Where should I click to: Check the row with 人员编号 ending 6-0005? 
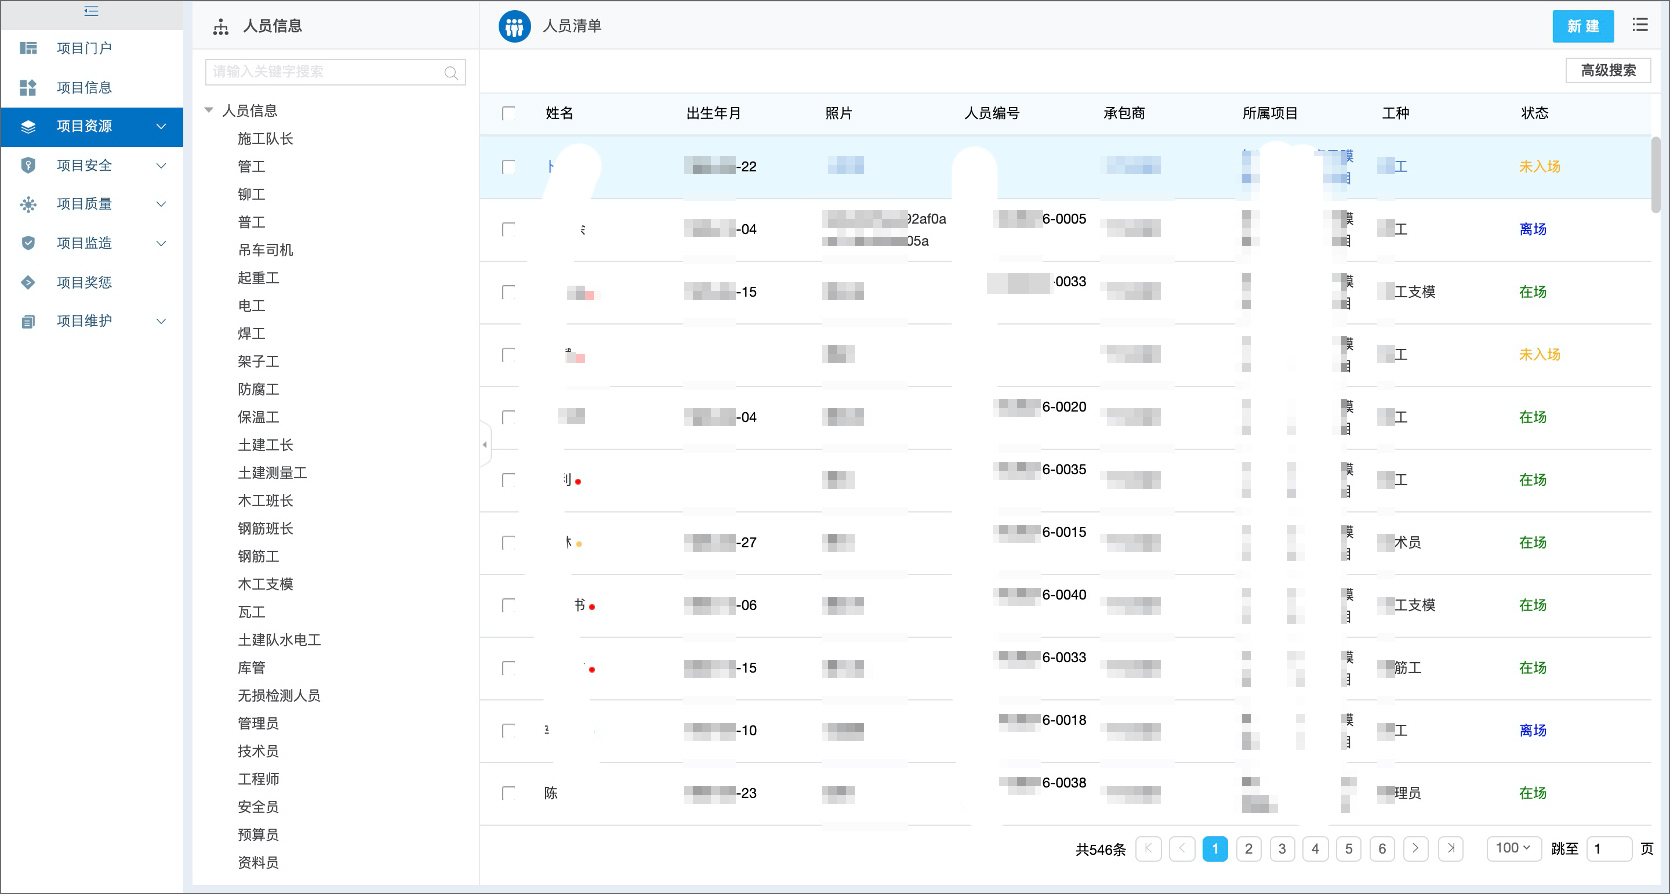click(509, 229)
